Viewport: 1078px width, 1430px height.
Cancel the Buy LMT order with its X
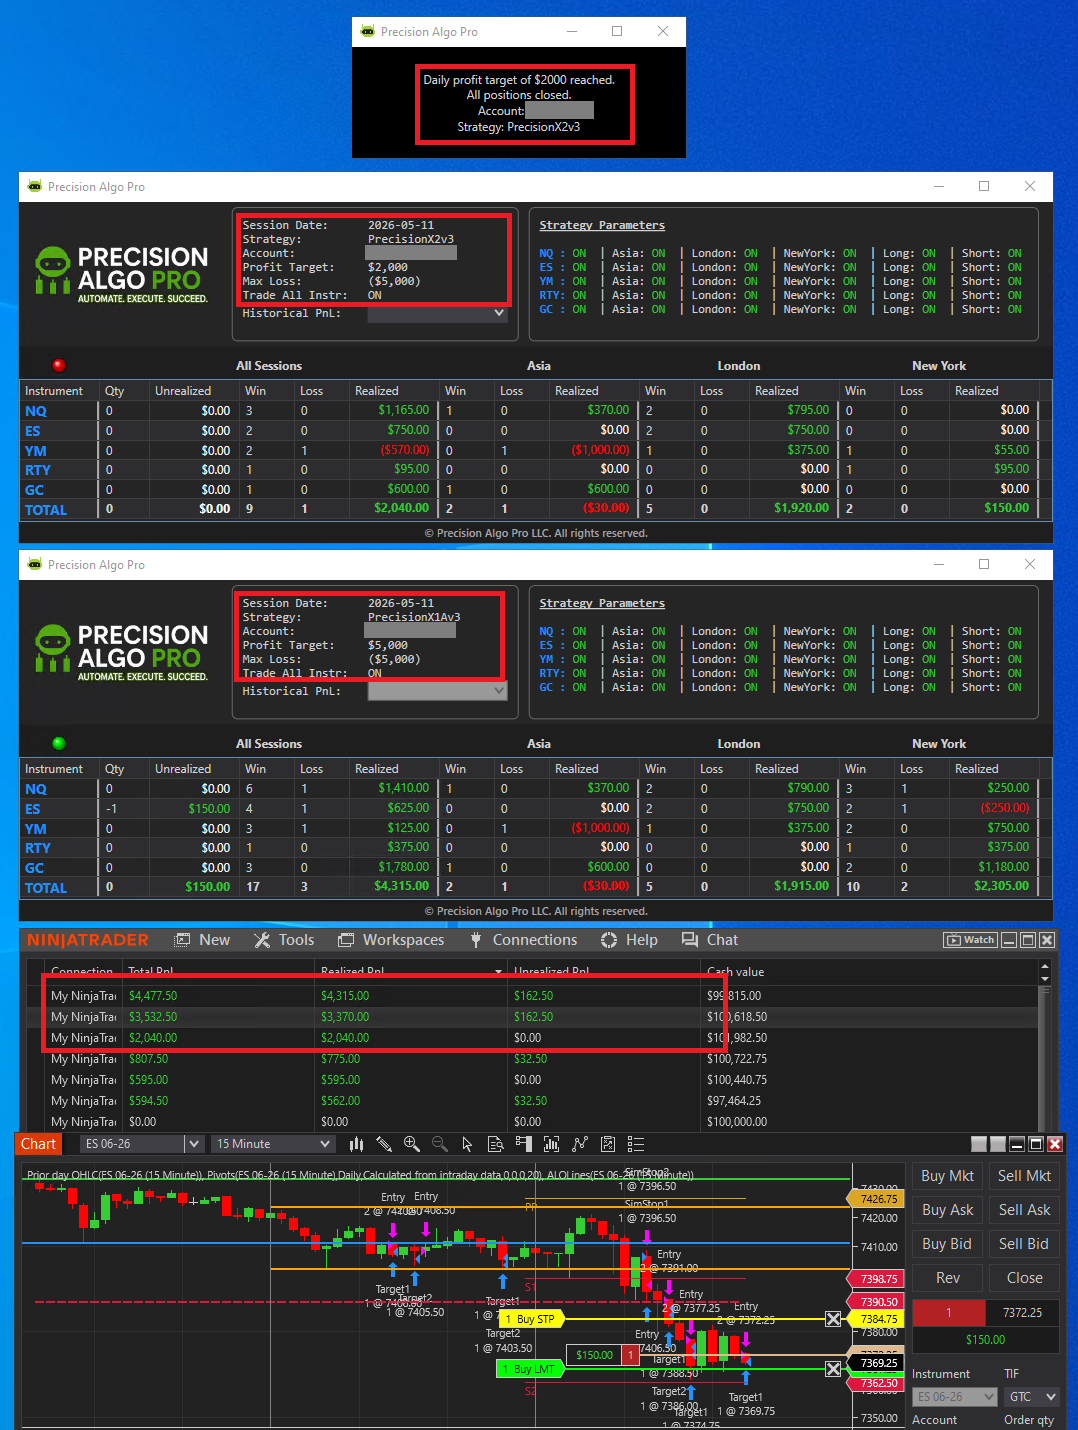click(833, 1369)
